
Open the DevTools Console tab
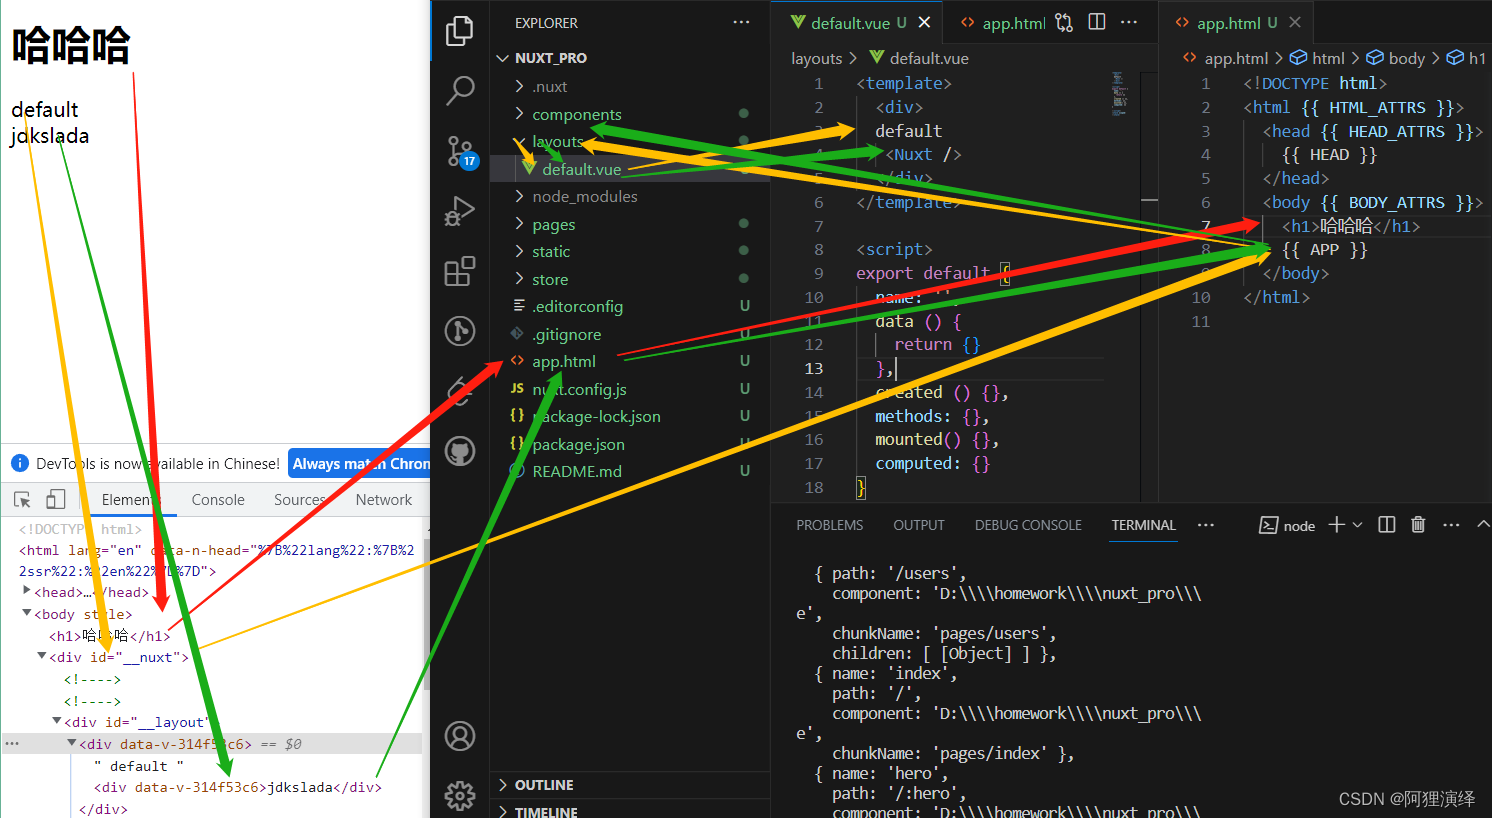tap(218, 499)
